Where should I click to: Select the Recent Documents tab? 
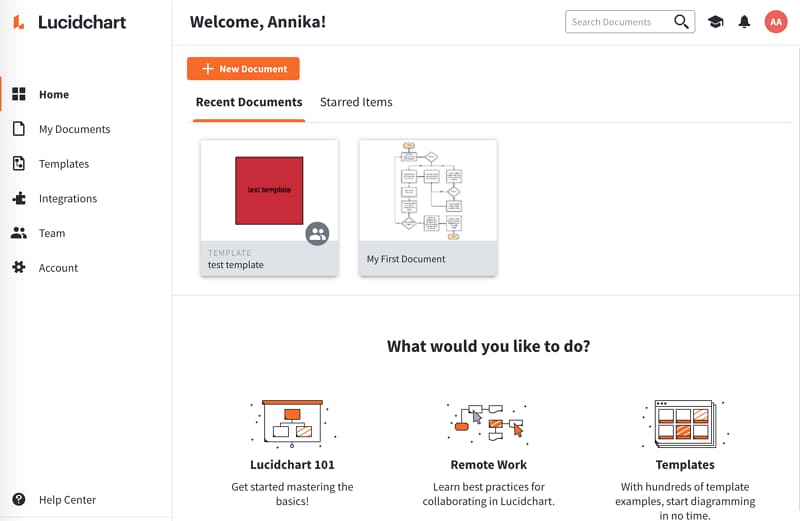(249, 102)
